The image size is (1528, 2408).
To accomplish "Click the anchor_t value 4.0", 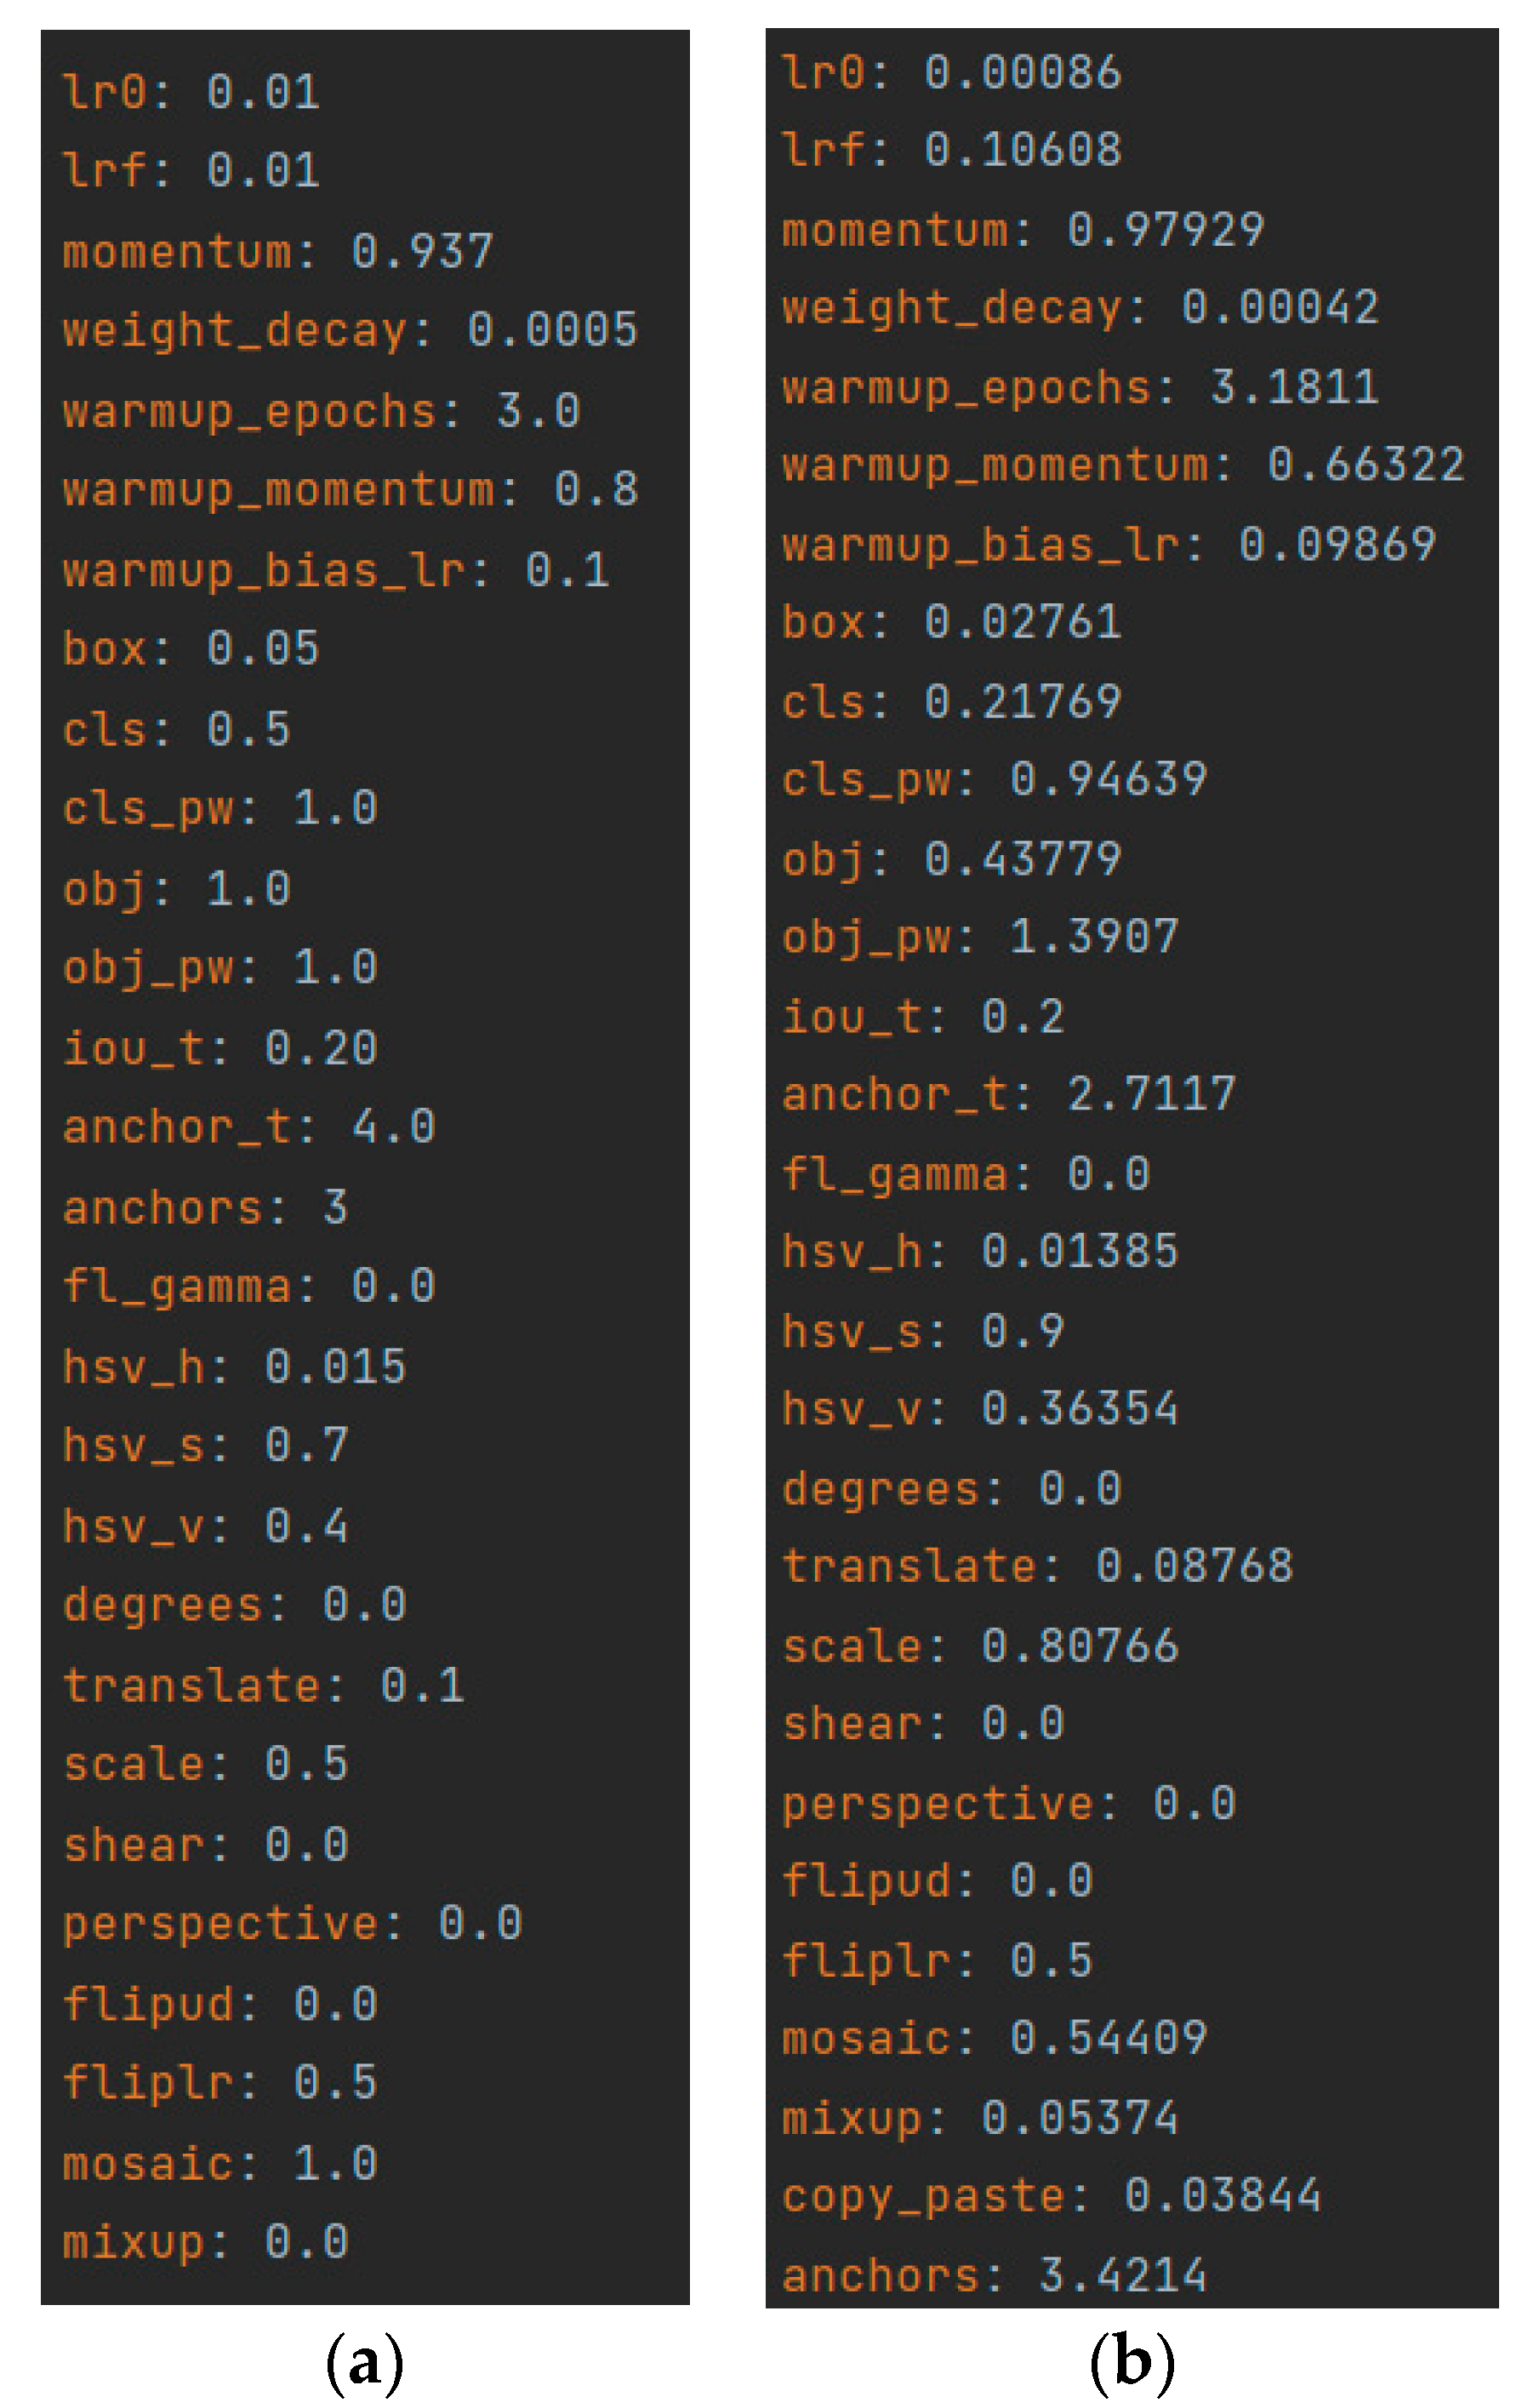I will pos(393,1127).
